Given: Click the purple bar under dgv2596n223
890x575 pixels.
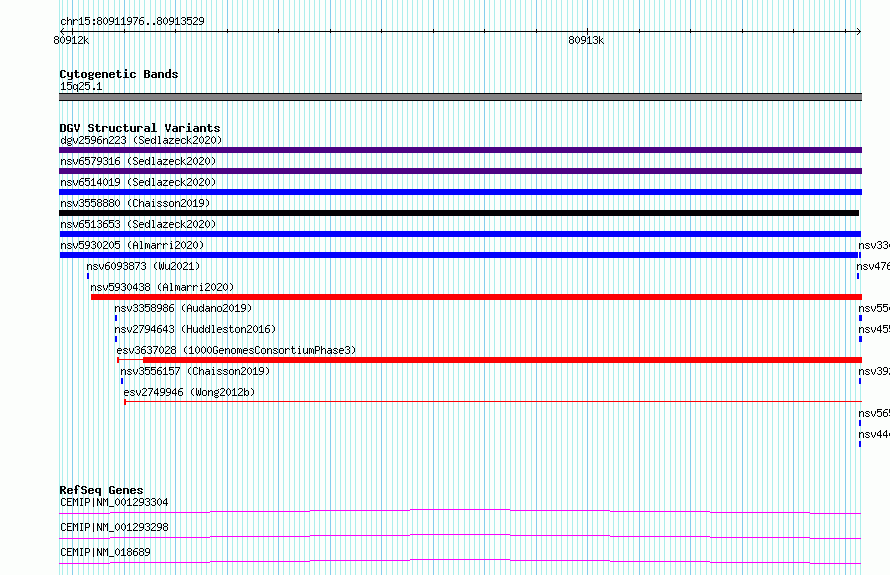Looking at the screenshot, I should [460, 150].
